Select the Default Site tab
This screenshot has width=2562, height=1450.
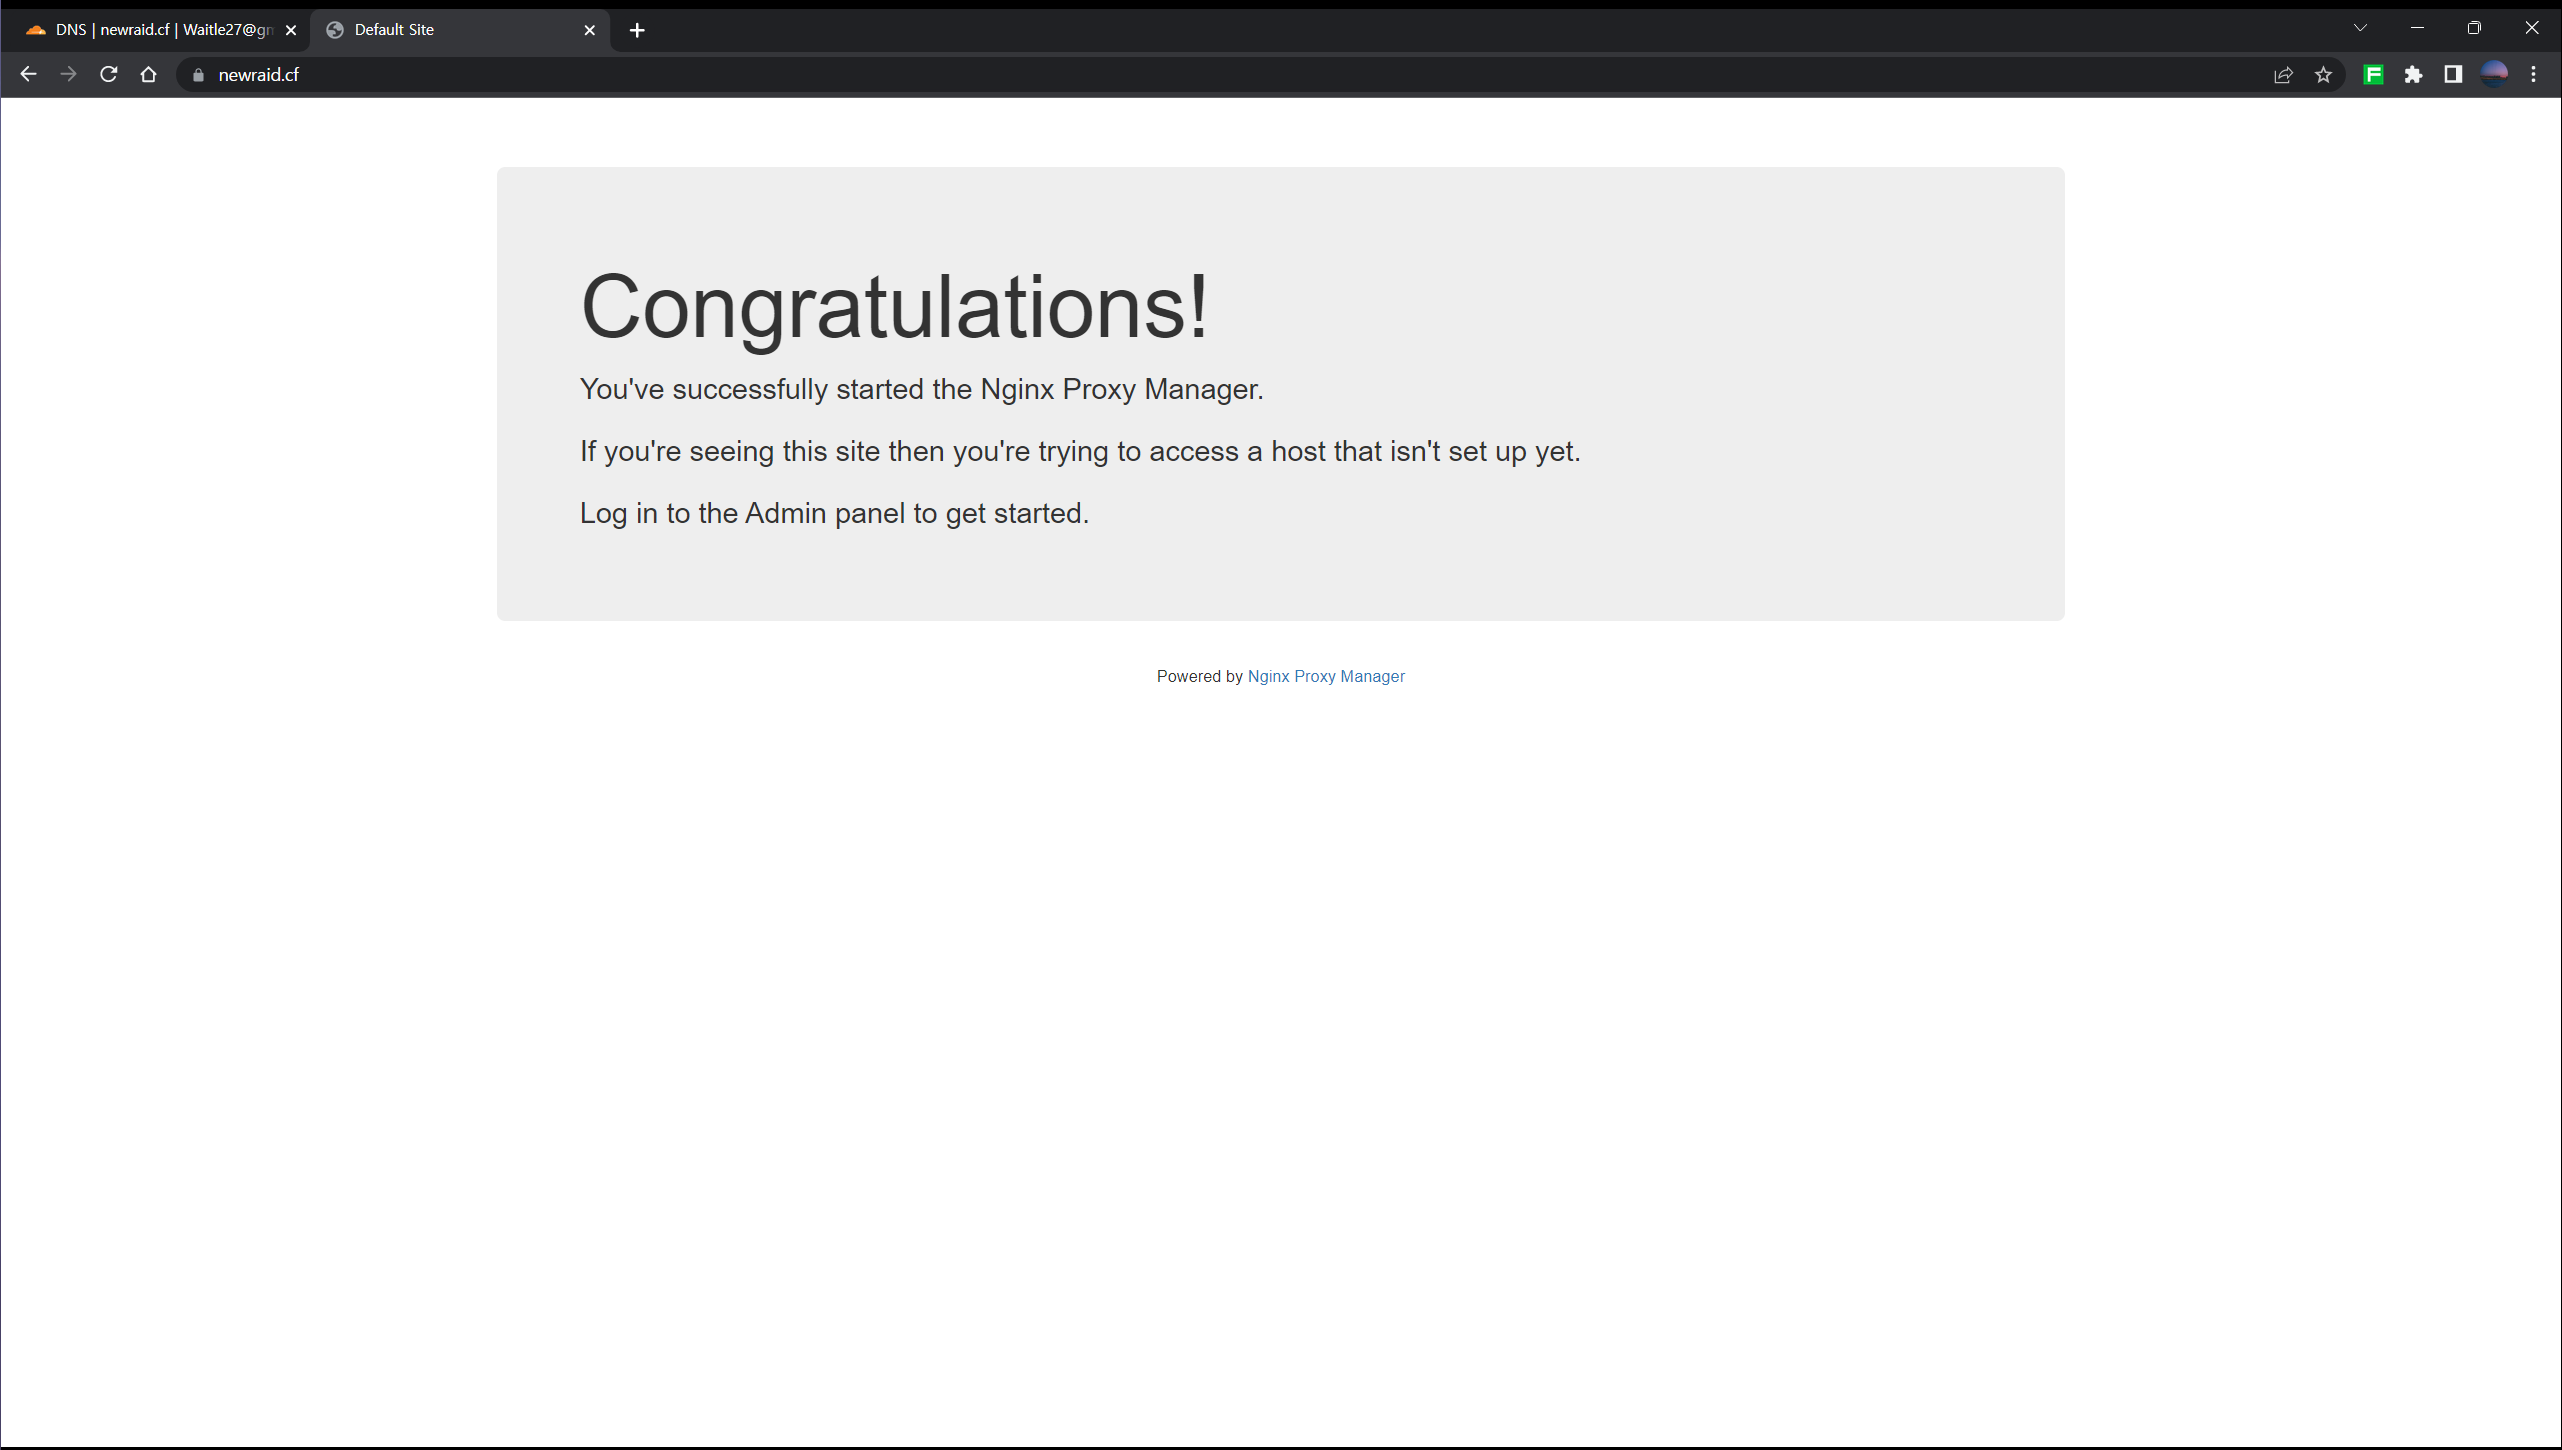click(x=450, y=30)
